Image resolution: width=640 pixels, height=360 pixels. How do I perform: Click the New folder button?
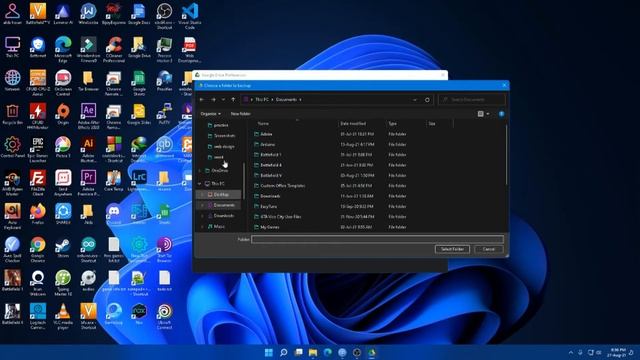click(240, 114)
